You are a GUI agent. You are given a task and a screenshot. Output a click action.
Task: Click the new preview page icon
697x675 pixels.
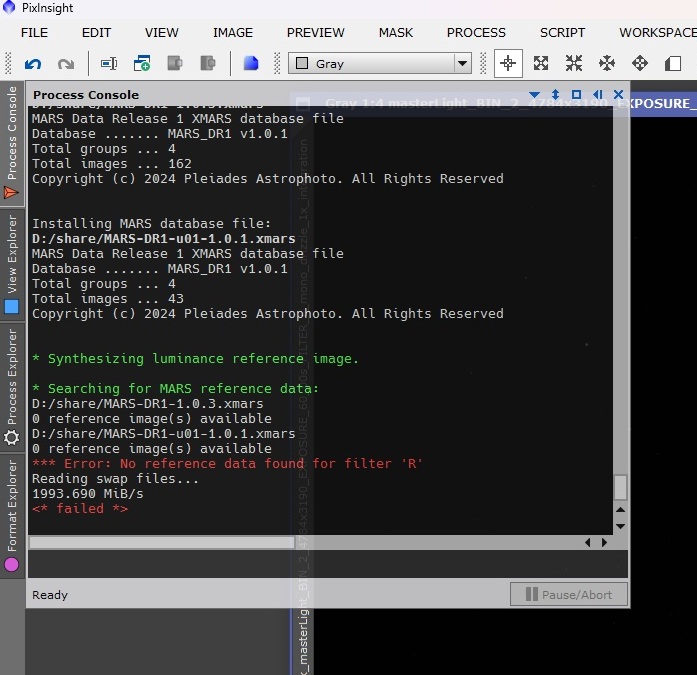click(673, 64)
